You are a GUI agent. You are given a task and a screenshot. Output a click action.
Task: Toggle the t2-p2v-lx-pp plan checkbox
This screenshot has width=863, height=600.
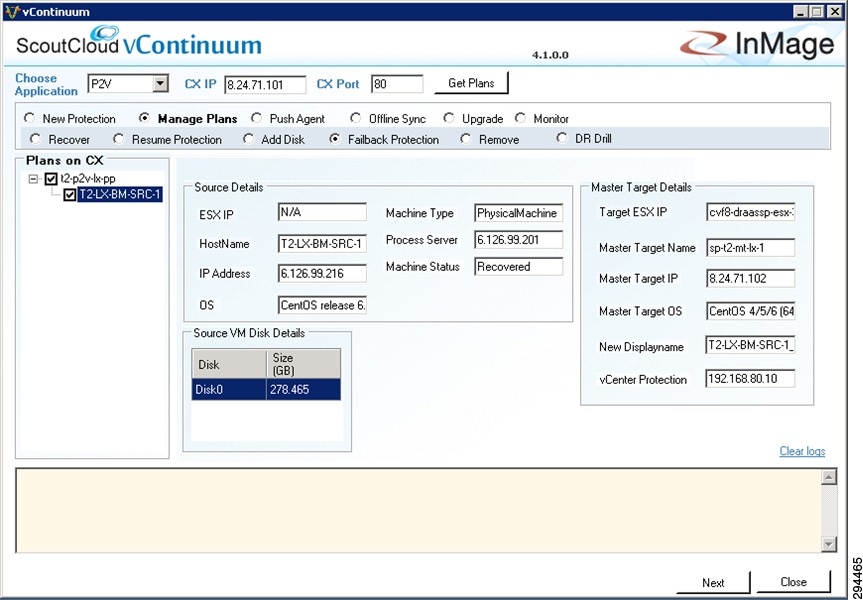[51, 179]
